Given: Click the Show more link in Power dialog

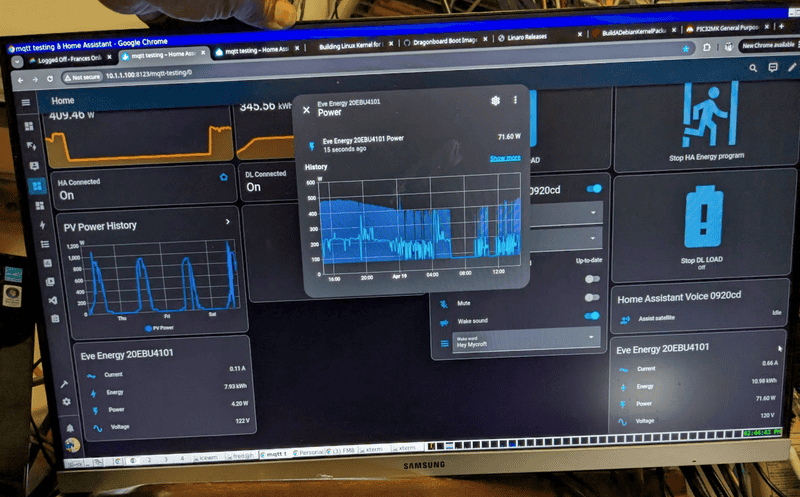Looking at the screenshot, I should click(x=505, y=158).
